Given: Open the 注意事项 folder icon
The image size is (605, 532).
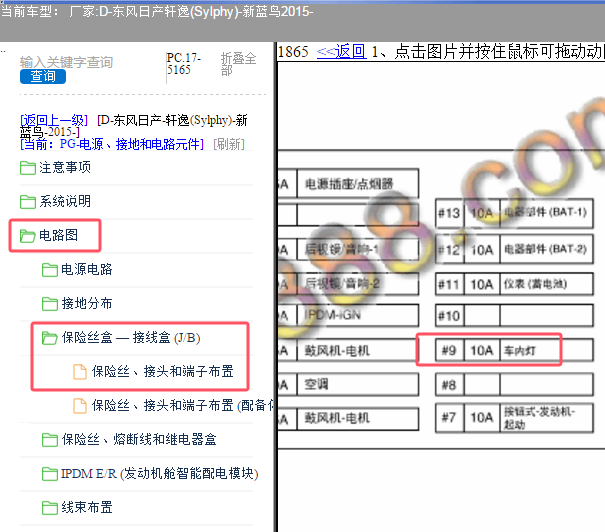Looking at the screenshot, I should (x=28, y=168).
